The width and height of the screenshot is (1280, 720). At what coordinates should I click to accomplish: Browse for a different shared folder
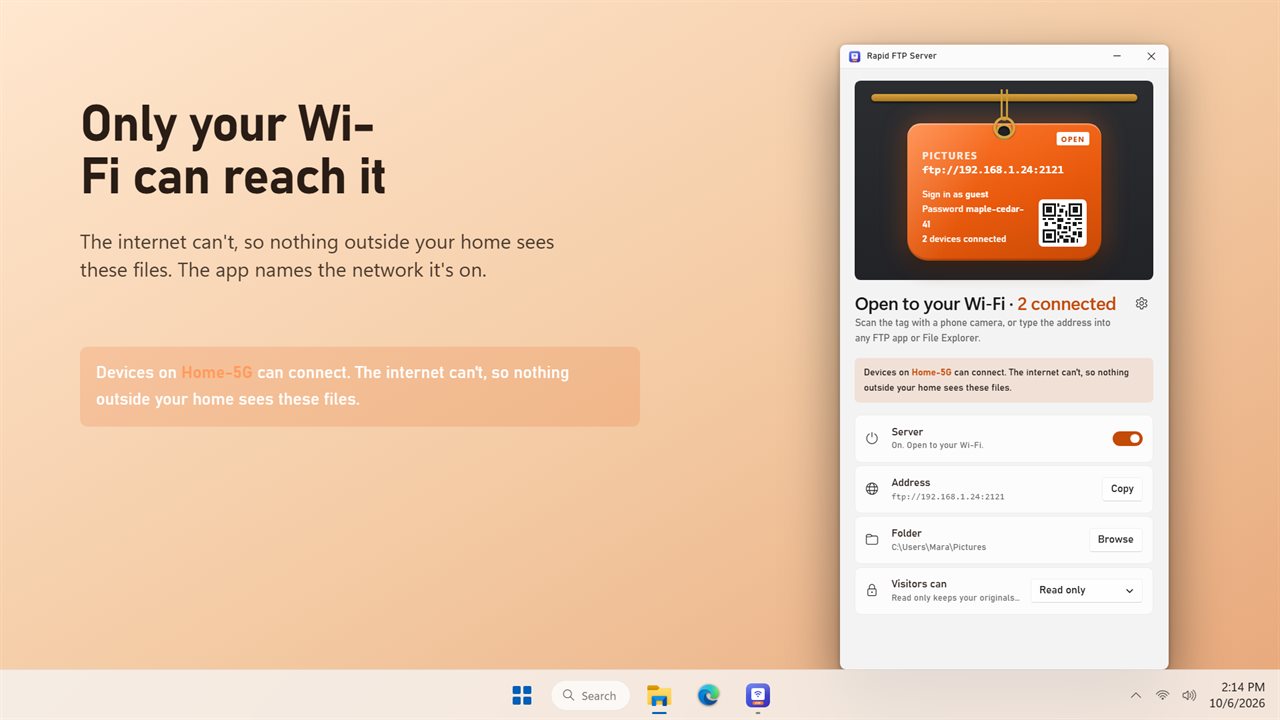click(1115, 539)
